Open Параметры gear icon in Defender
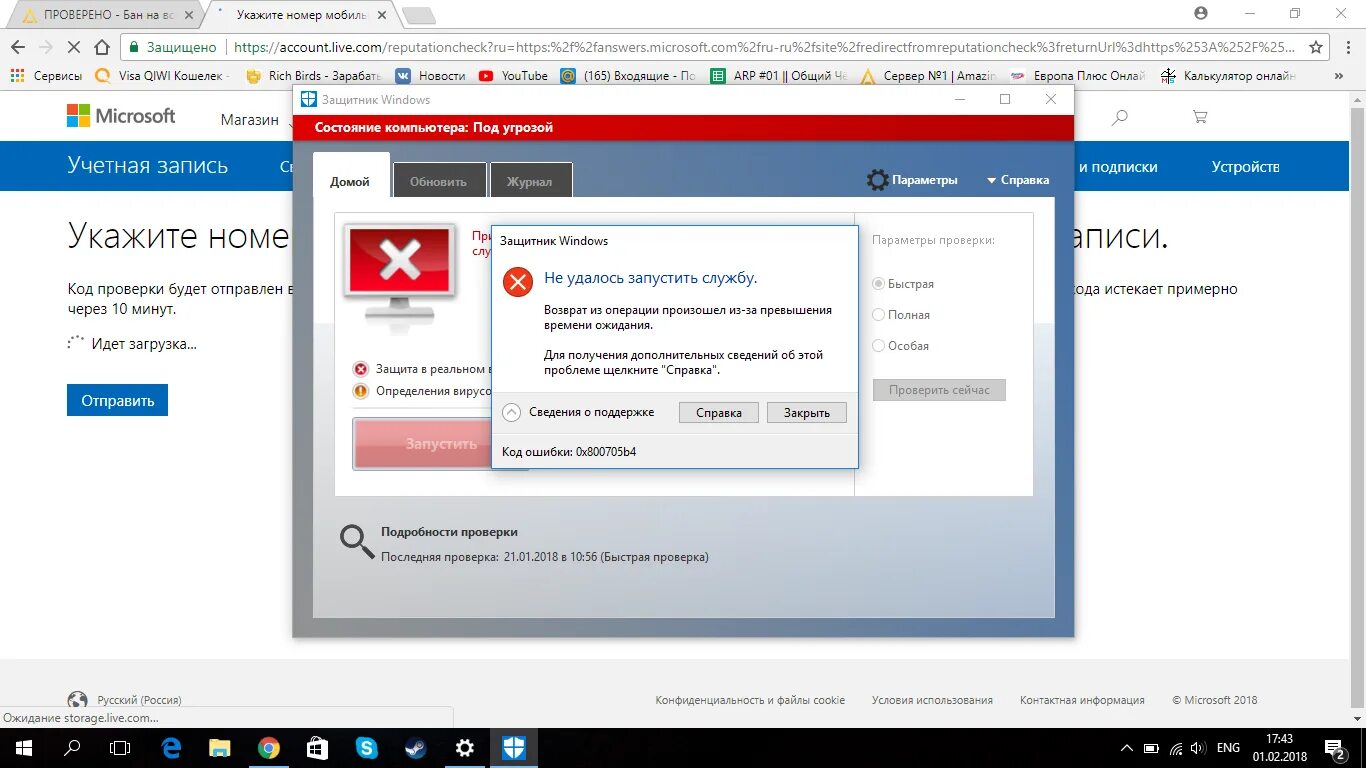Image resolution: width=1366 pixels, height=768 pixels. pos(877,180)
